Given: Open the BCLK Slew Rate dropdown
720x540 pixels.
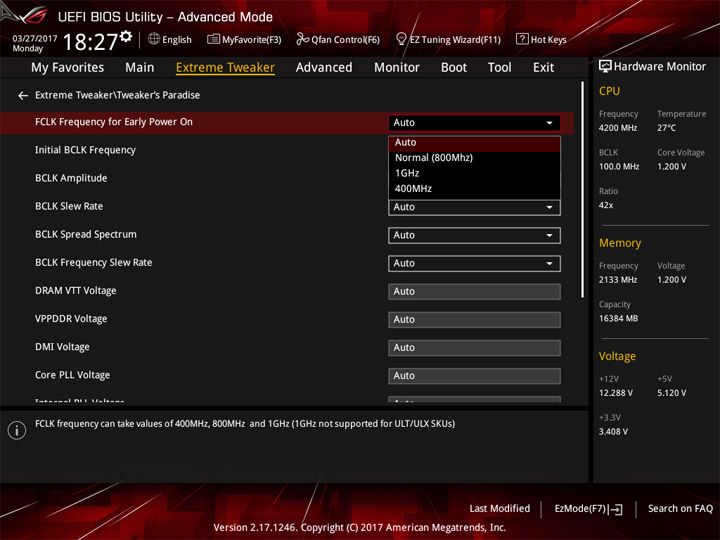Looking at the screenshot, I should pyautogui.click(x=474, y=208).
